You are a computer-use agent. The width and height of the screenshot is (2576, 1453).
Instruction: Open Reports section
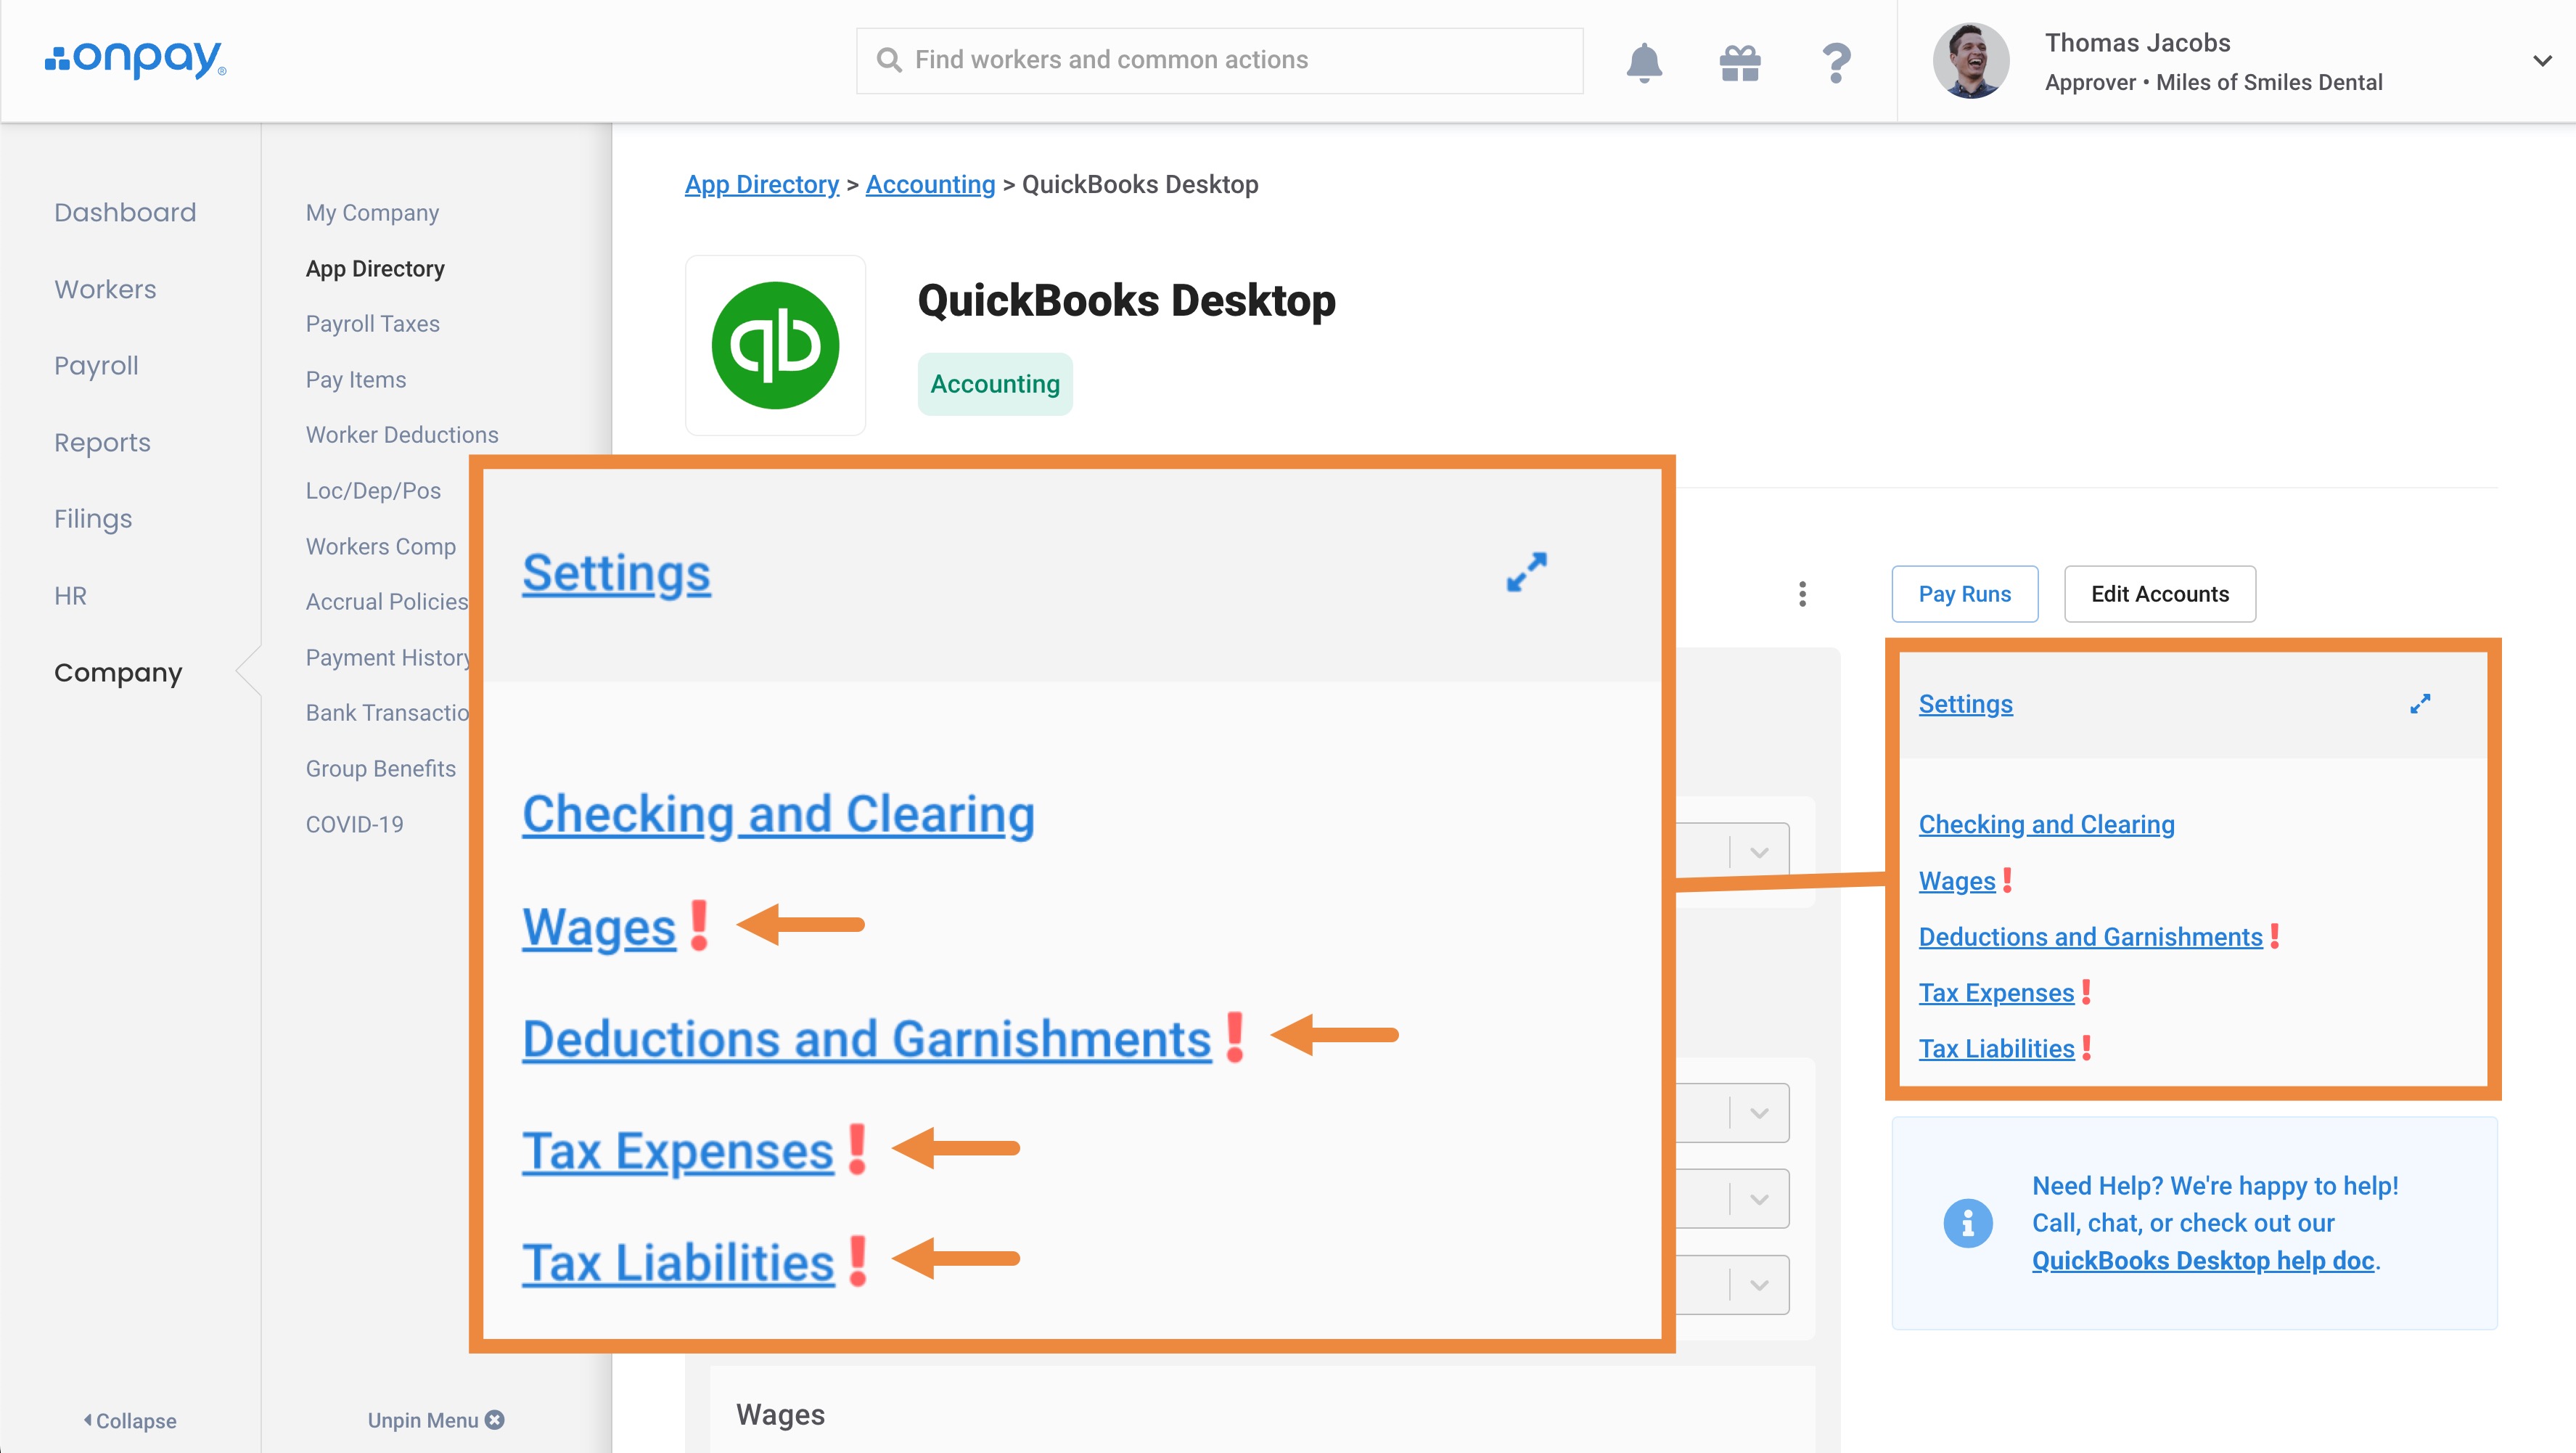pyautogui.click(x=102, y=442)
